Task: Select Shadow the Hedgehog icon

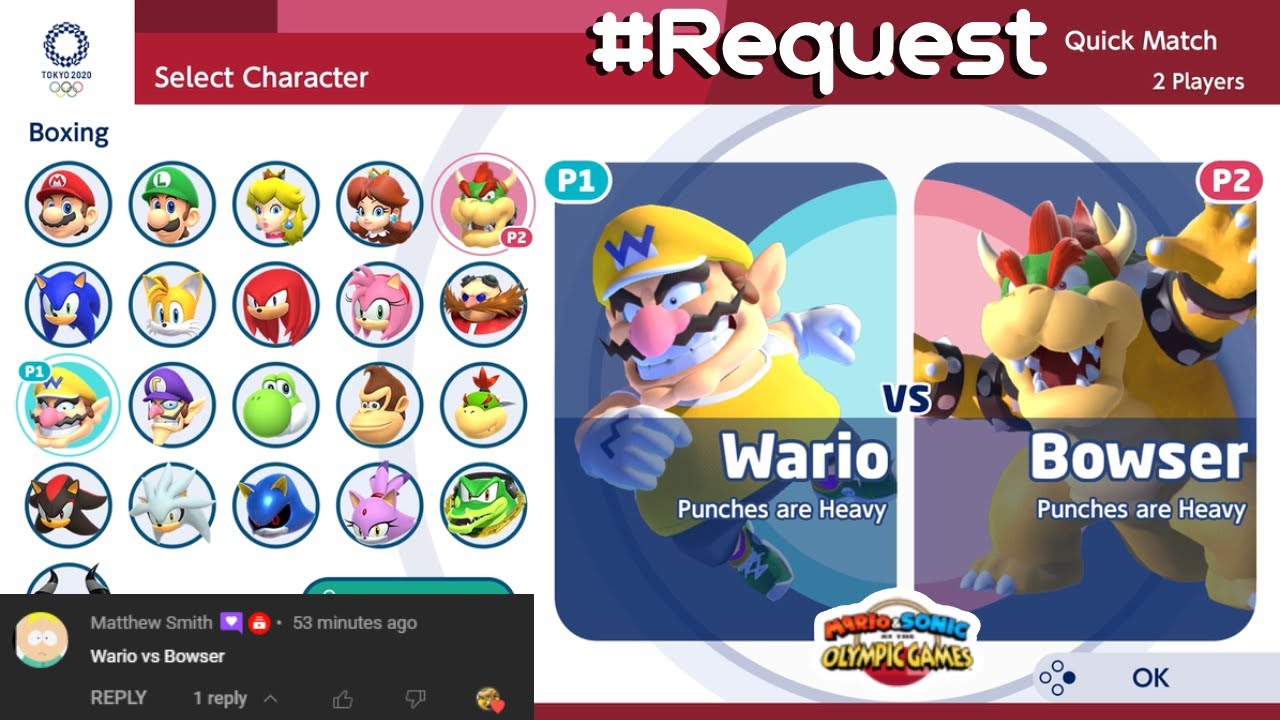Action: click(x=68, y=505)
